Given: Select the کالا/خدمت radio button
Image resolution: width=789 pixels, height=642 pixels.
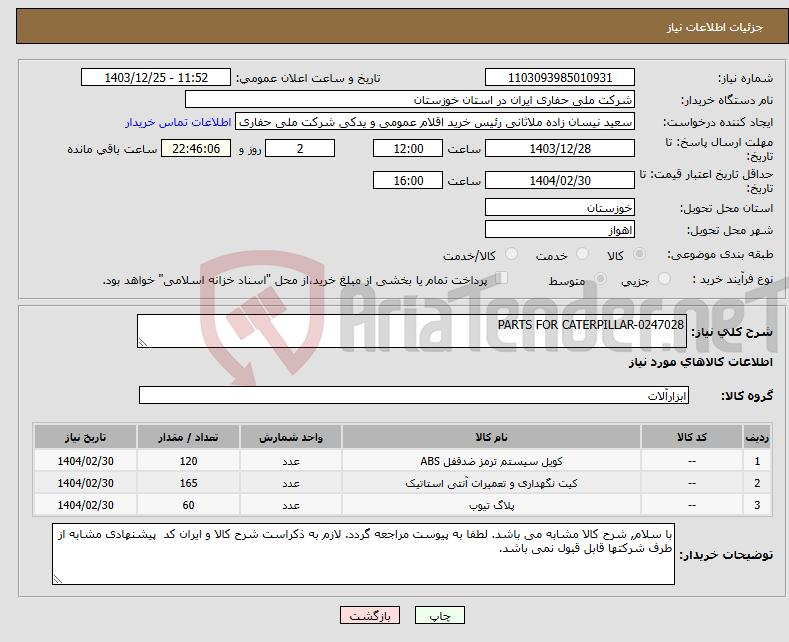Looking at the screenshot, I should pos(511,254).
